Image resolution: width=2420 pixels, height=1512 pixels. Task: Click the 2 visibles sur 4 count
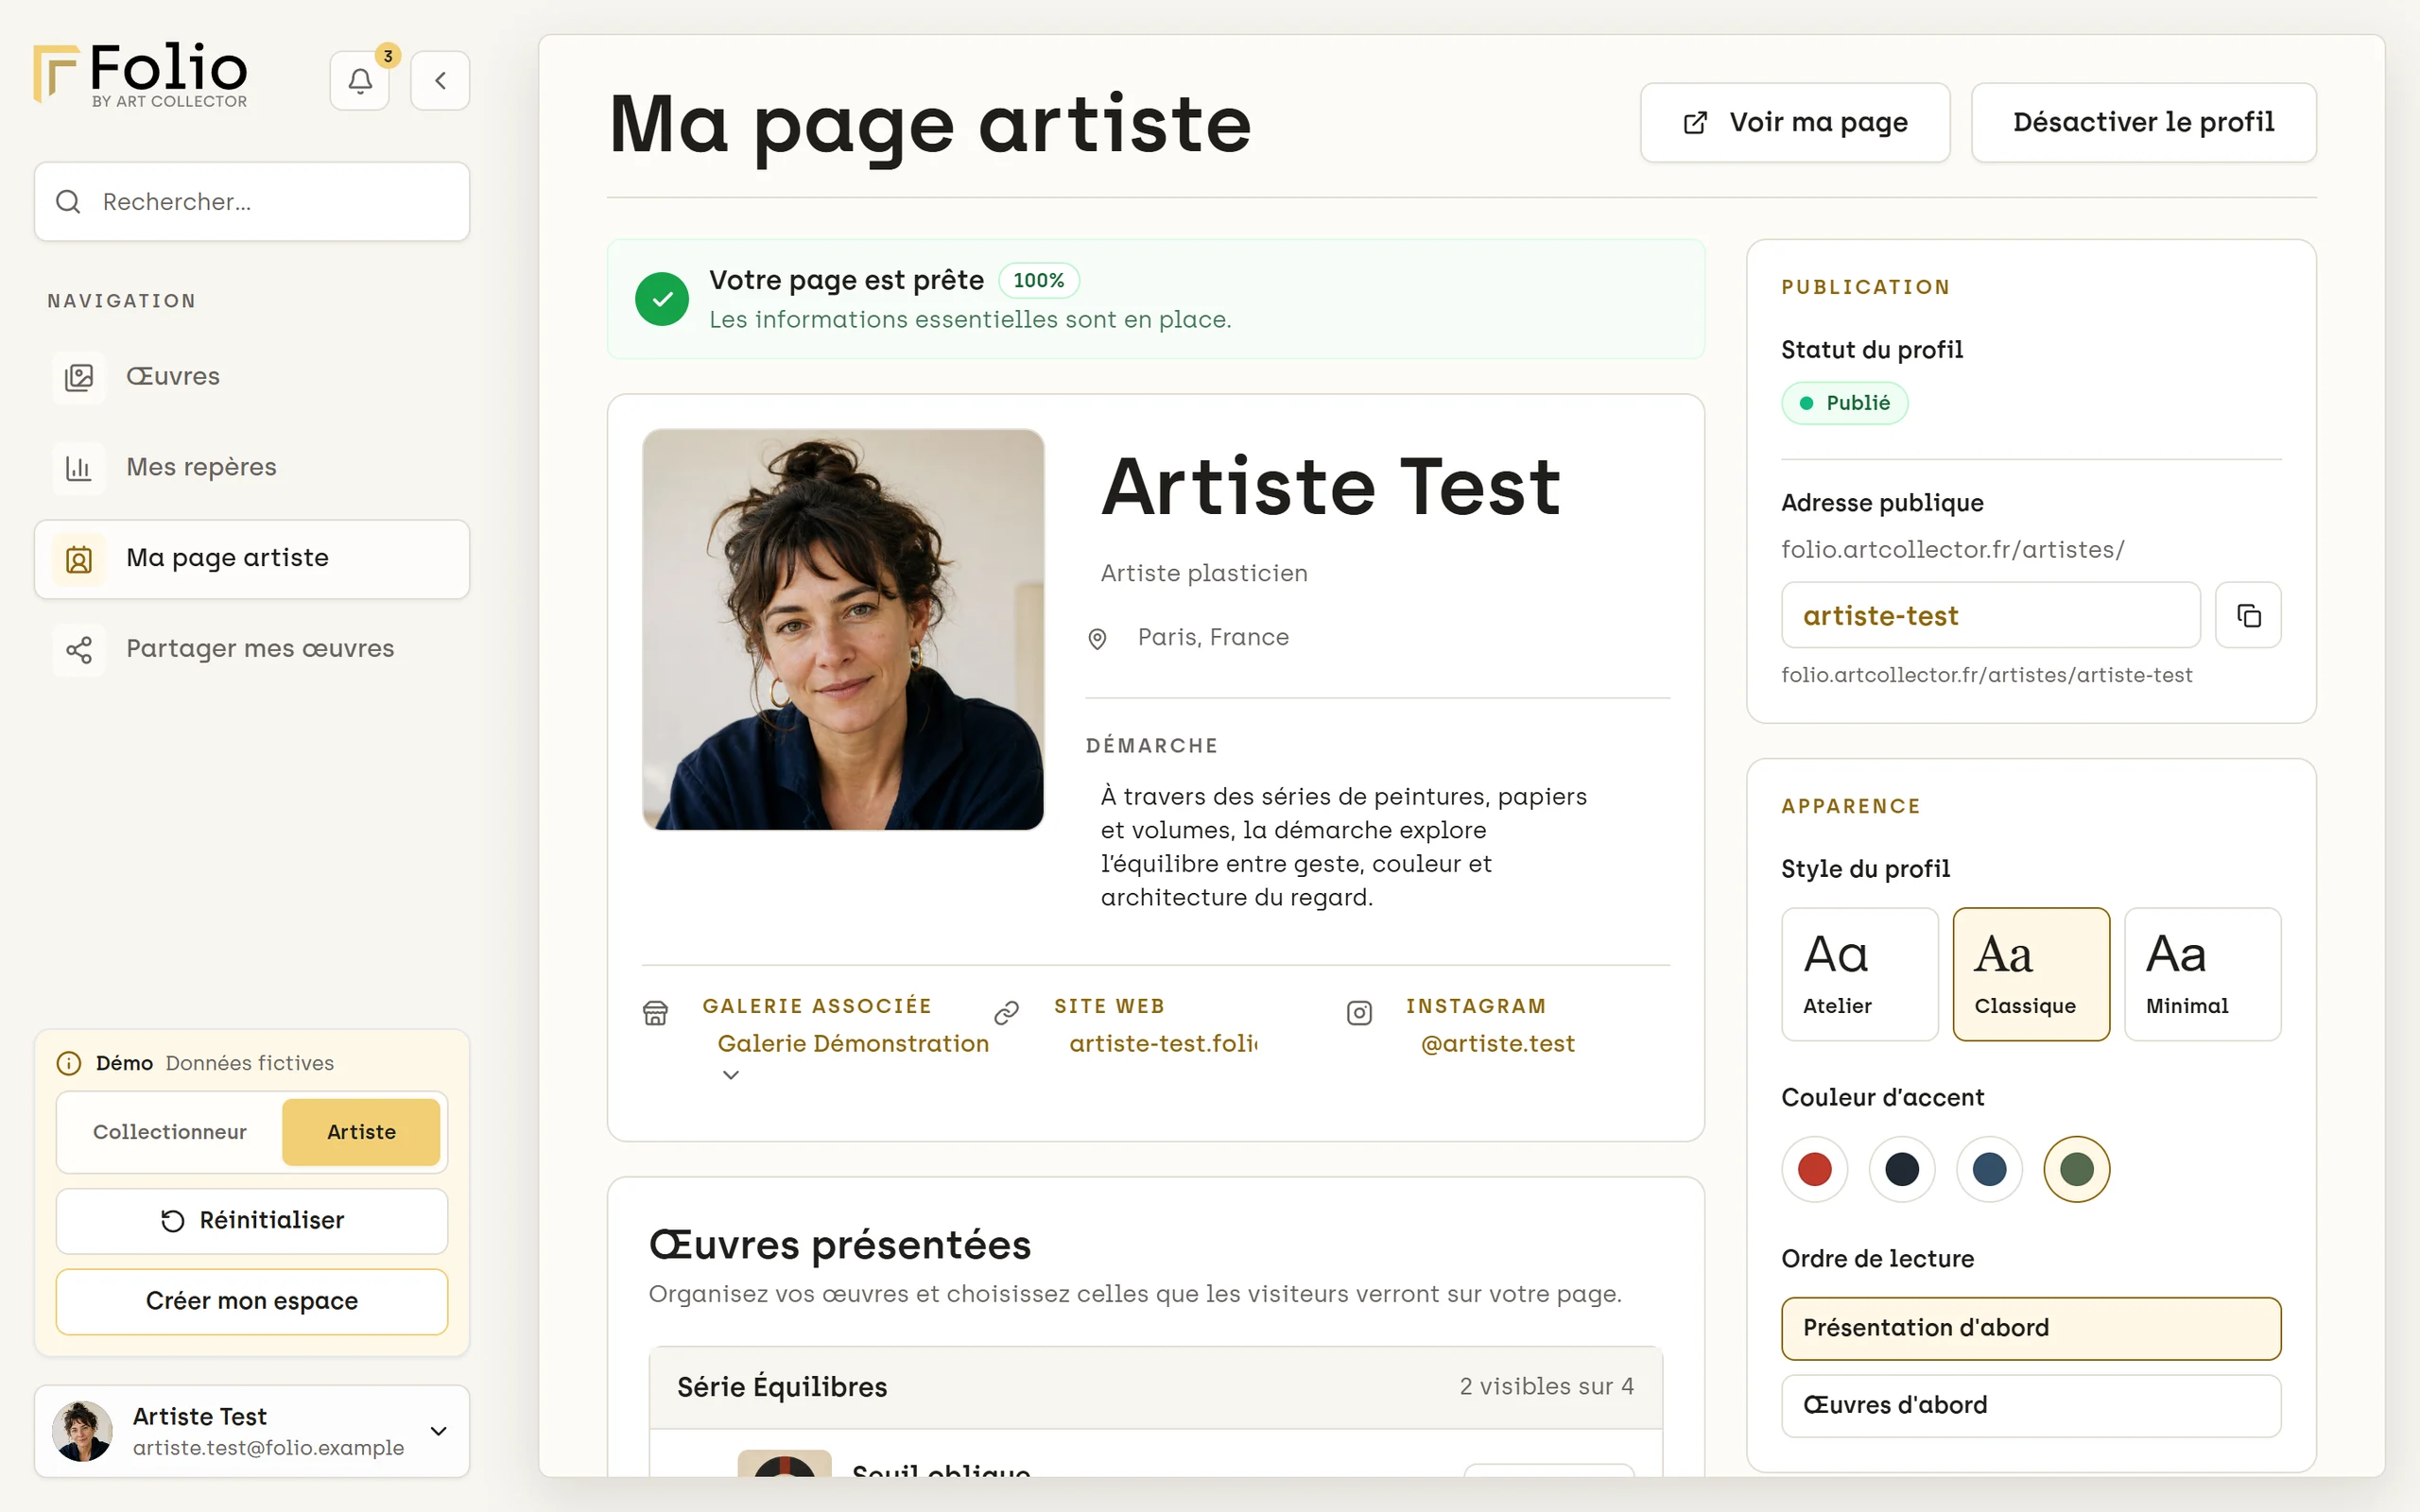coord(1546,1387)
